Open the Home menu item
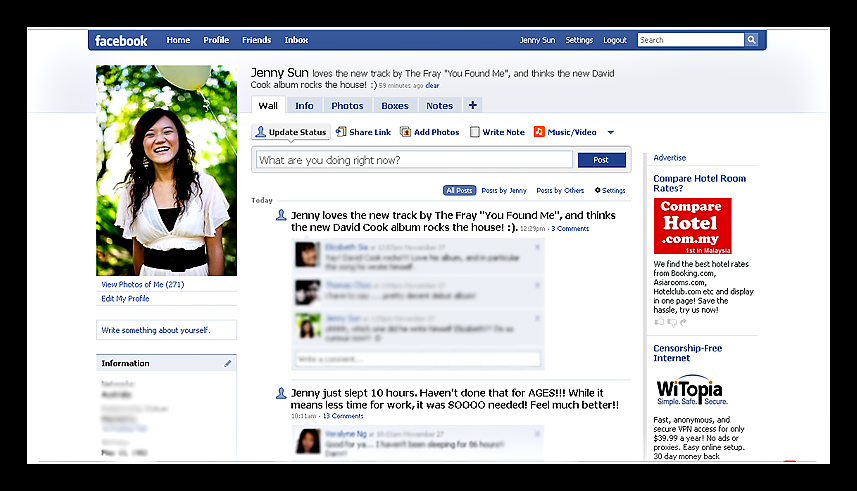The width and height of the screenshot is (857, 491). click(x=178, y=40)
